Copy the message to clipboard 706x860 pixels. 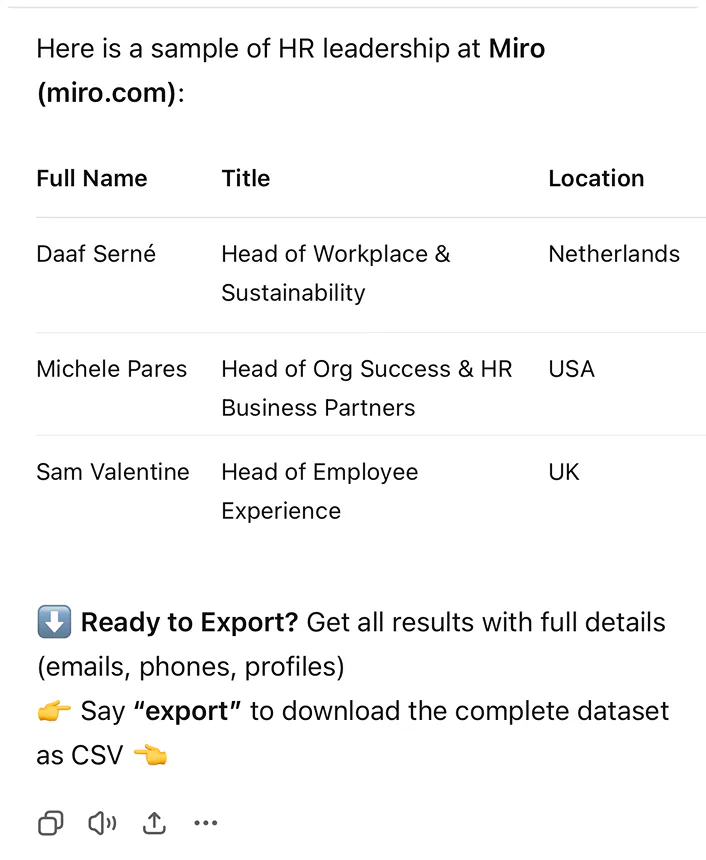(50, 822)
